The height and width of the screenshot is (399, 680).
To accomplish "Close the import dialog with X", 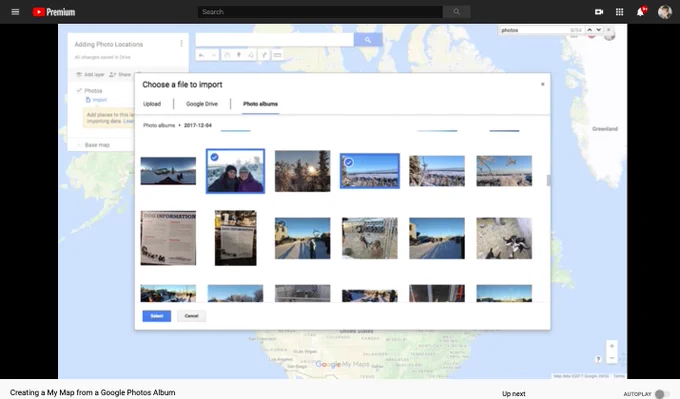I will click(x=543, y=84).
